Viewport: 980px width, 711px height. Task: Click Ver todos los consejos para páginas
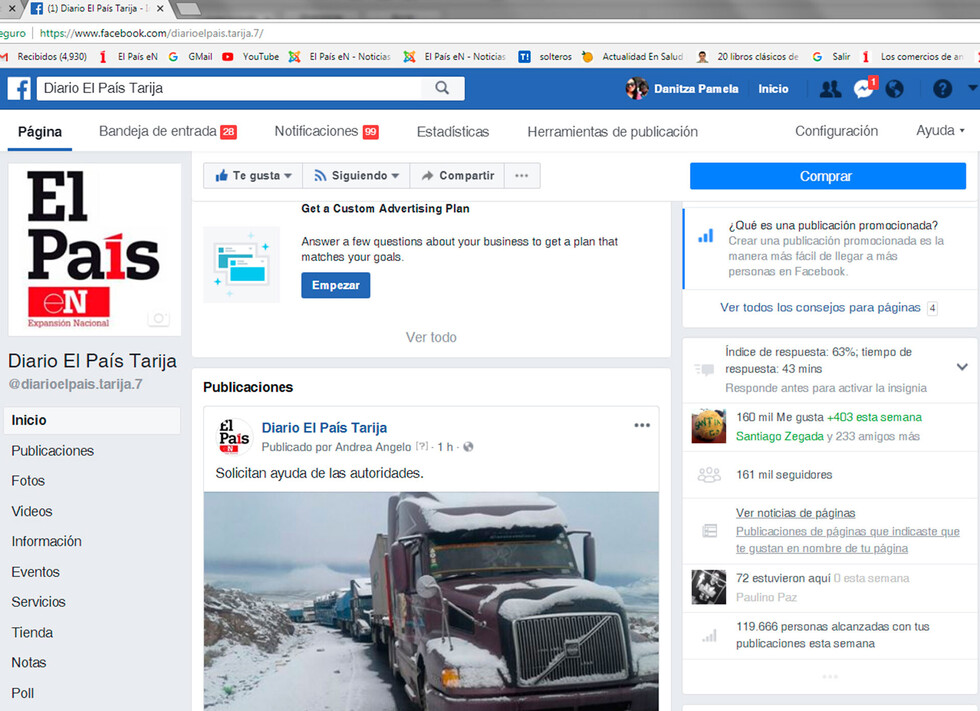(x=820, y=307)
